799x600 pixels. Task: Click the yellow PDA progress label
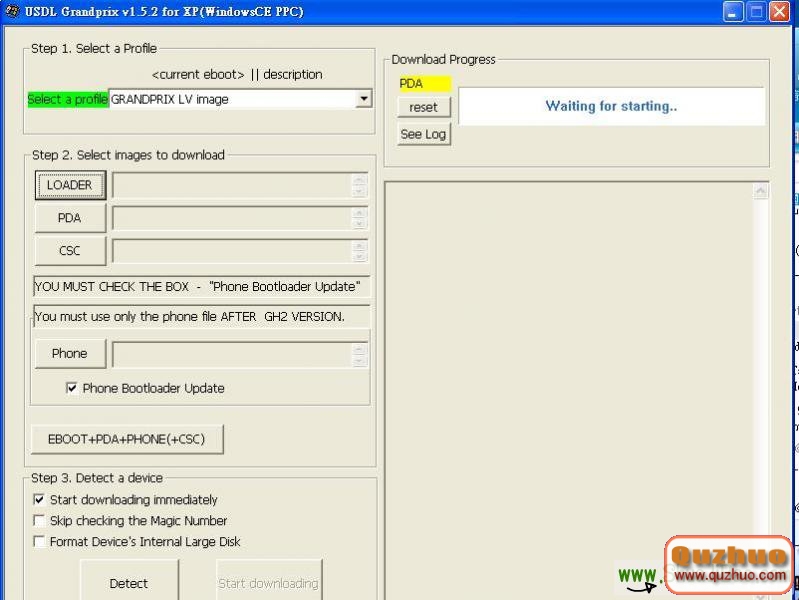click(x=425, y=84)
